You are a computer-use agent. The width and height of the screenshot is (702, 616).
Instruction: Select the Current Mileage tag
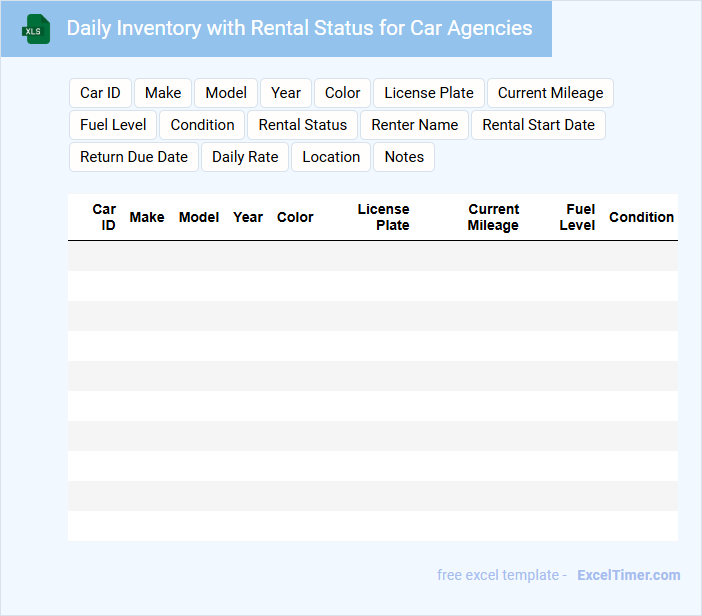coord(550,93)
